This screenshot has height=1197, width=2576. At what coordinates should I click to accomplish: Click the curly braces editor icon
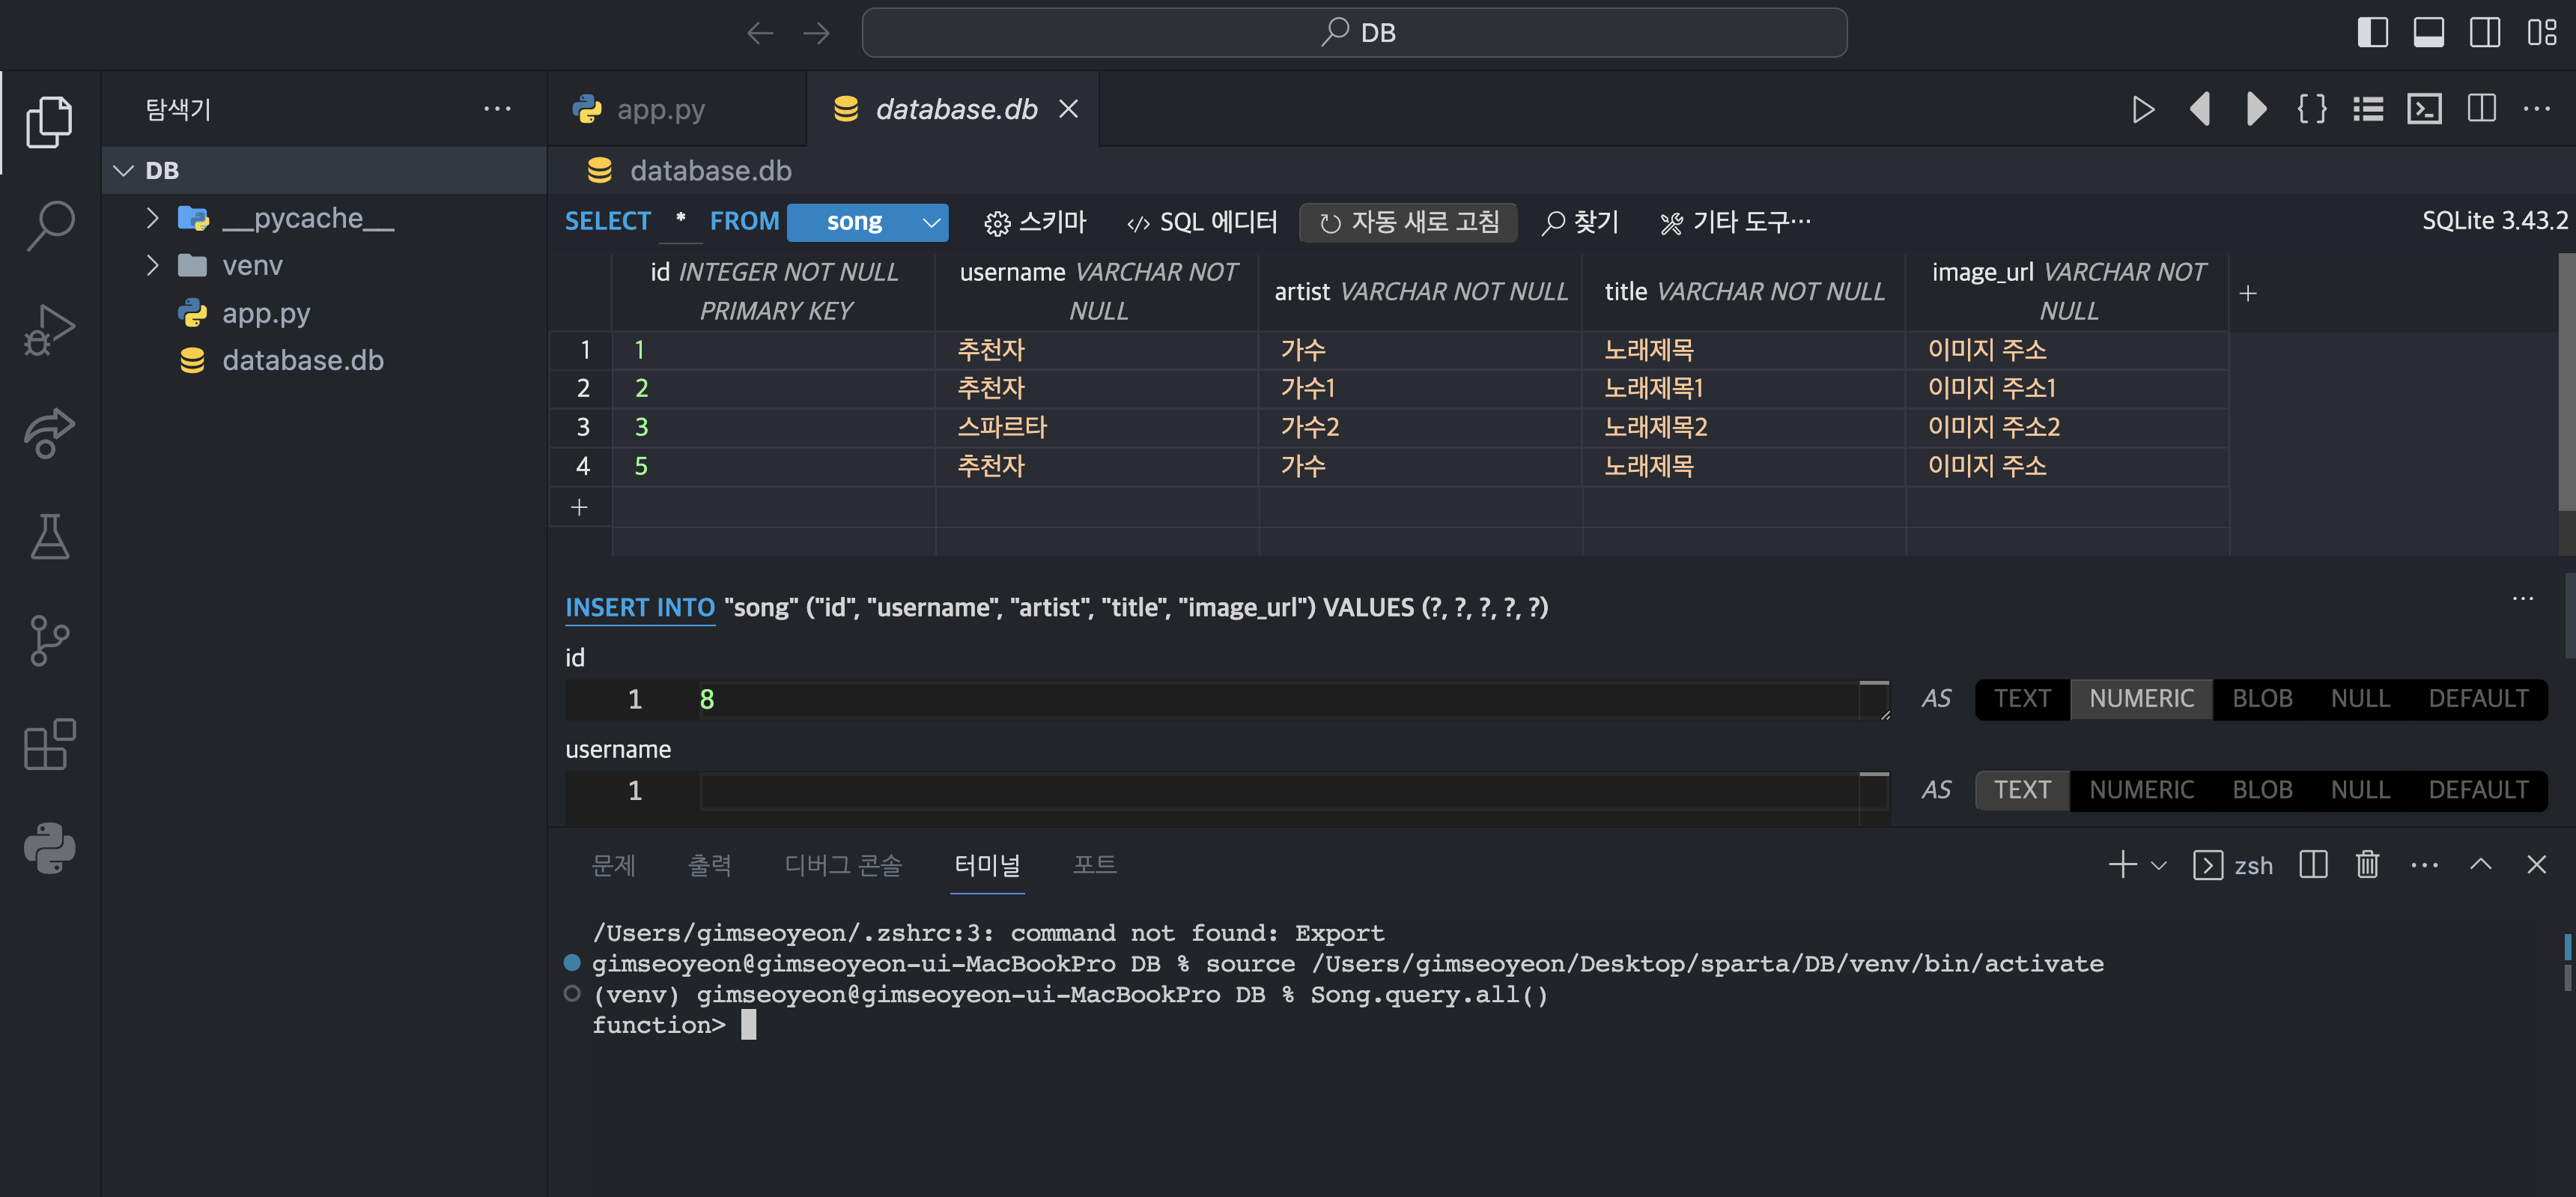tap(2312, 109)
